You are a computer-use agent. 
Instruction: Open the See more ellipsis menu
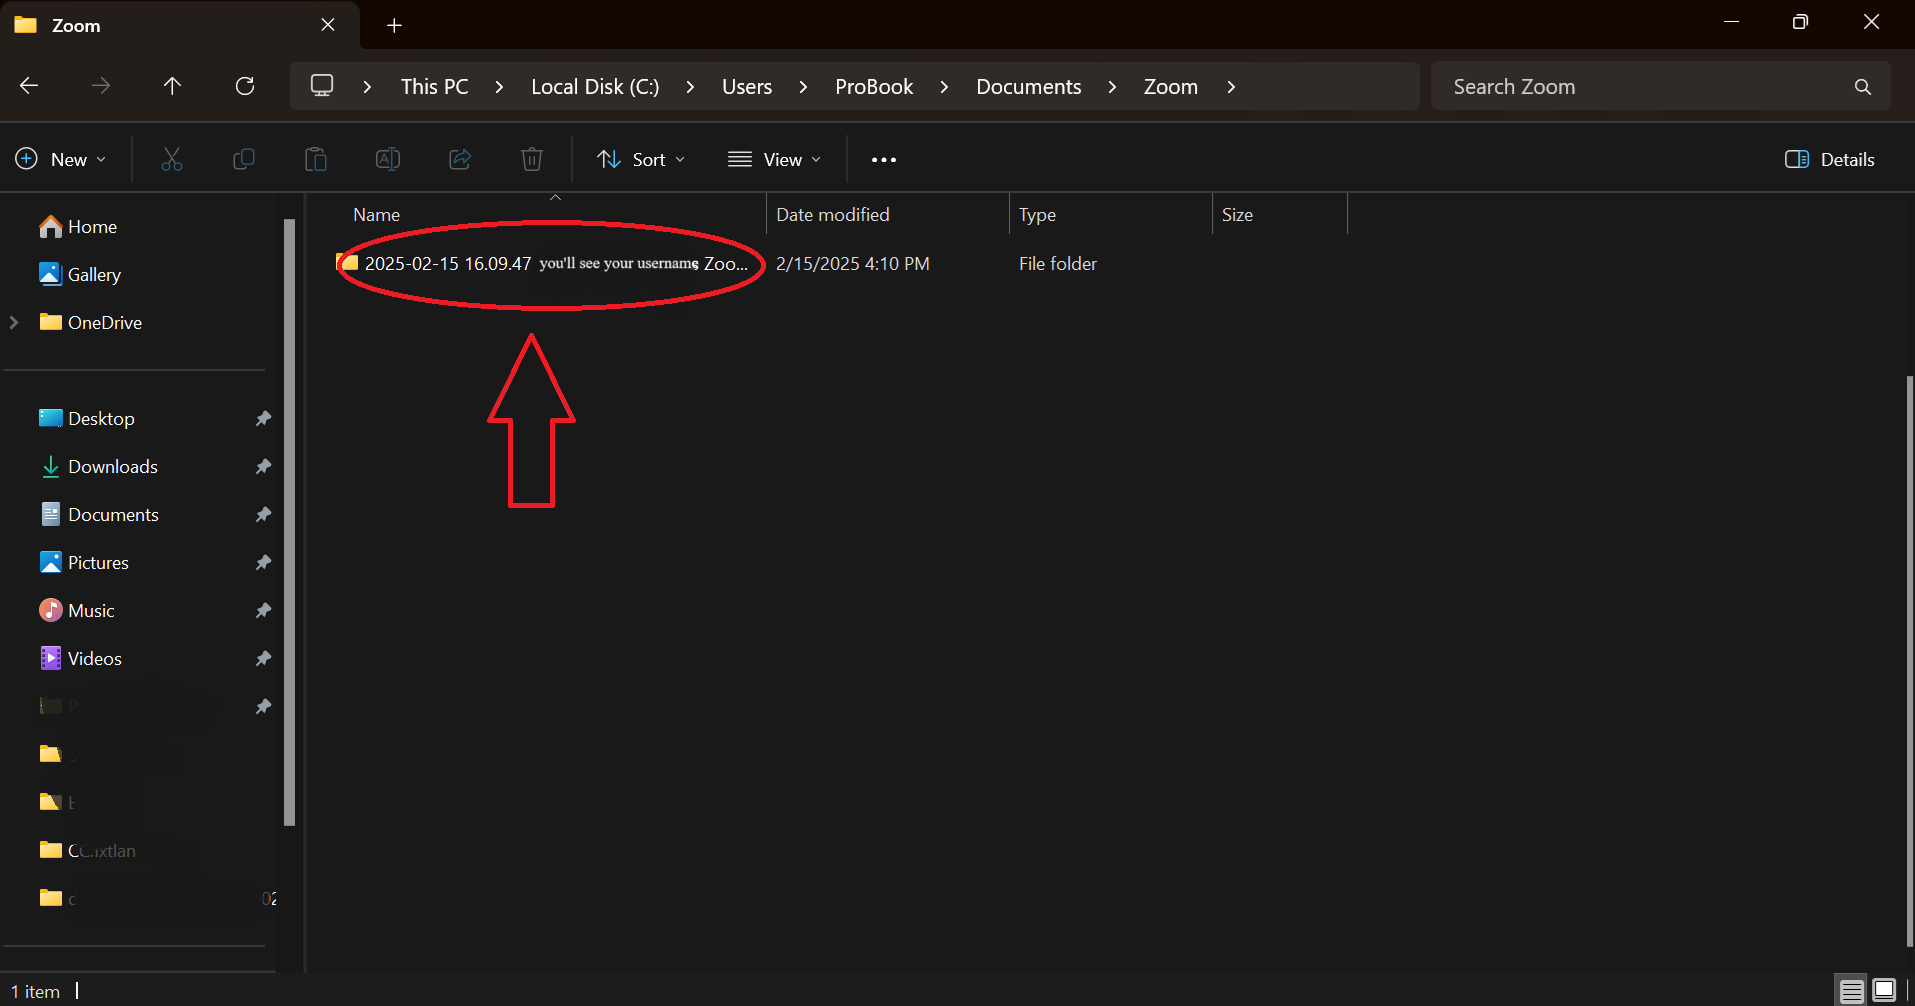[884, 159]
